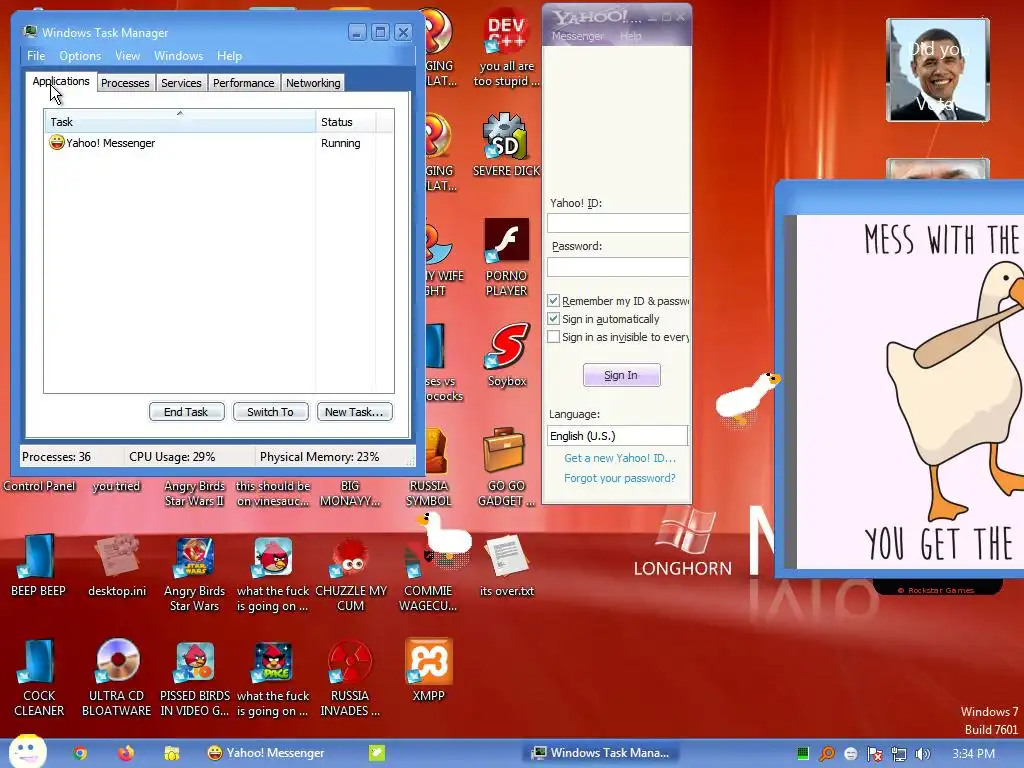The height and width of the screenshot is (768, 1024).
Task: Open the ULTRA CD BLOATWARE icon
Action: [x=116, y=678]
